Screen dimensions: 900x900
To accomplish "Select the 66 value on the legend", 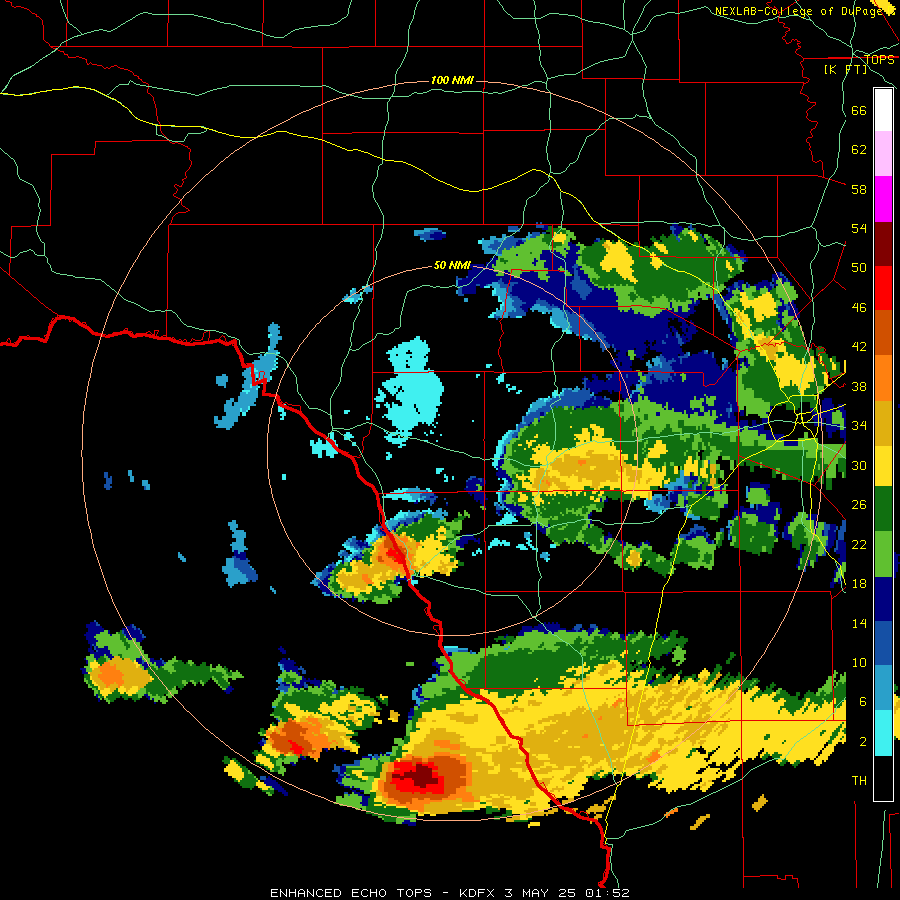I will pyautogui.click(x=859, y=110).
